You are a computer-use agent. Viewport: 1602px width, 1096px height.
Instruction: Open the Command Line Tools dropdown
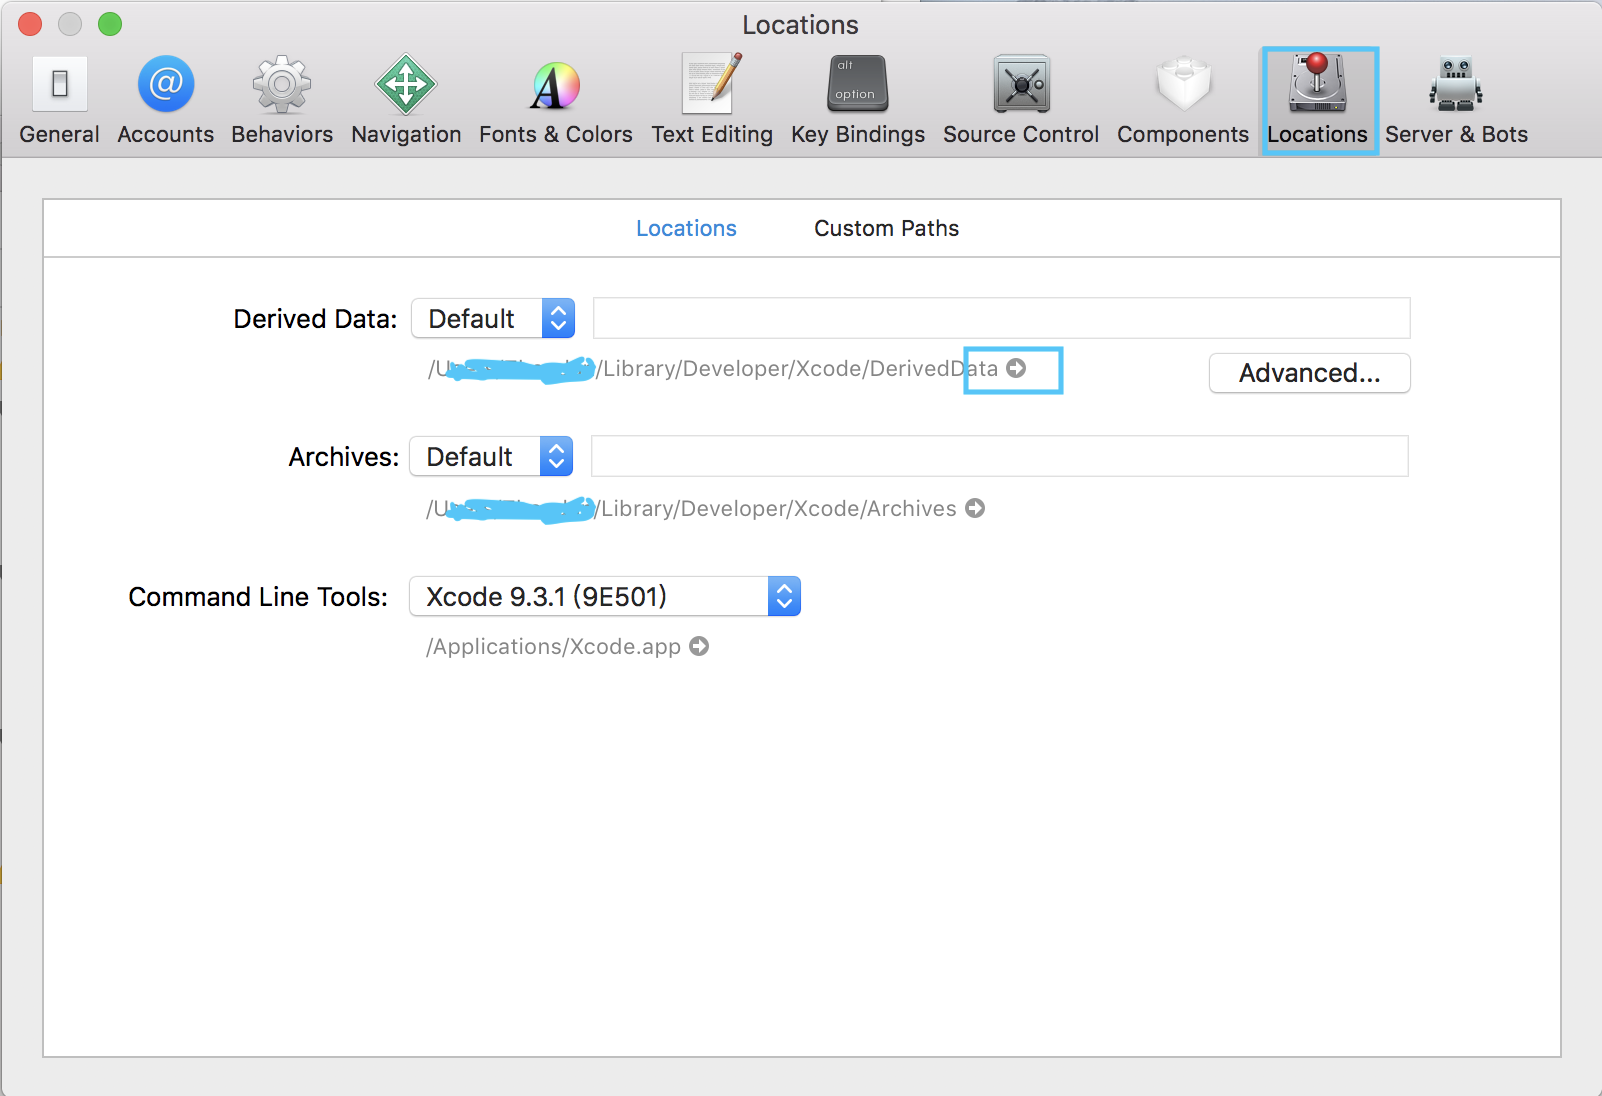pyautogui.click(x=605, y=596)
